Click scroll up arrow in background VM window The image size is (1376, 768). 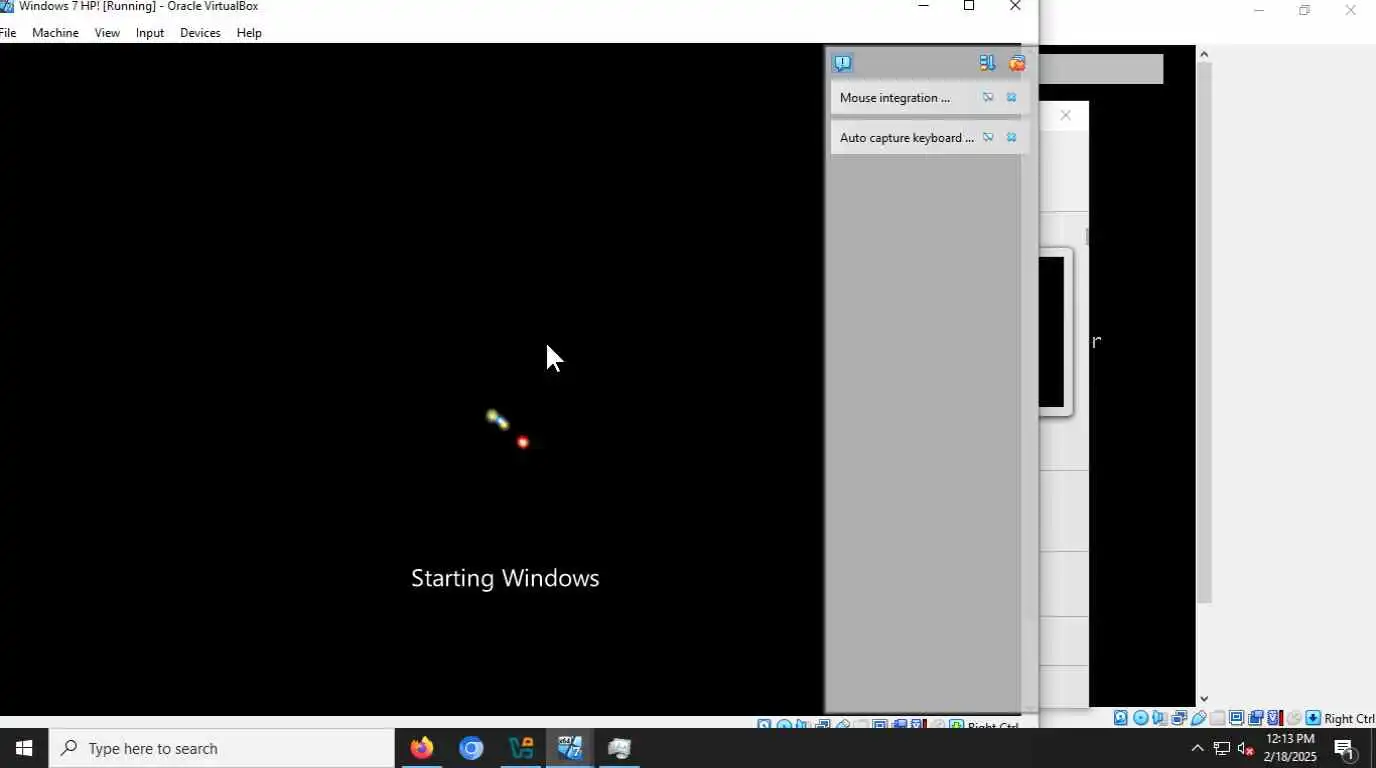point(1204,54)
